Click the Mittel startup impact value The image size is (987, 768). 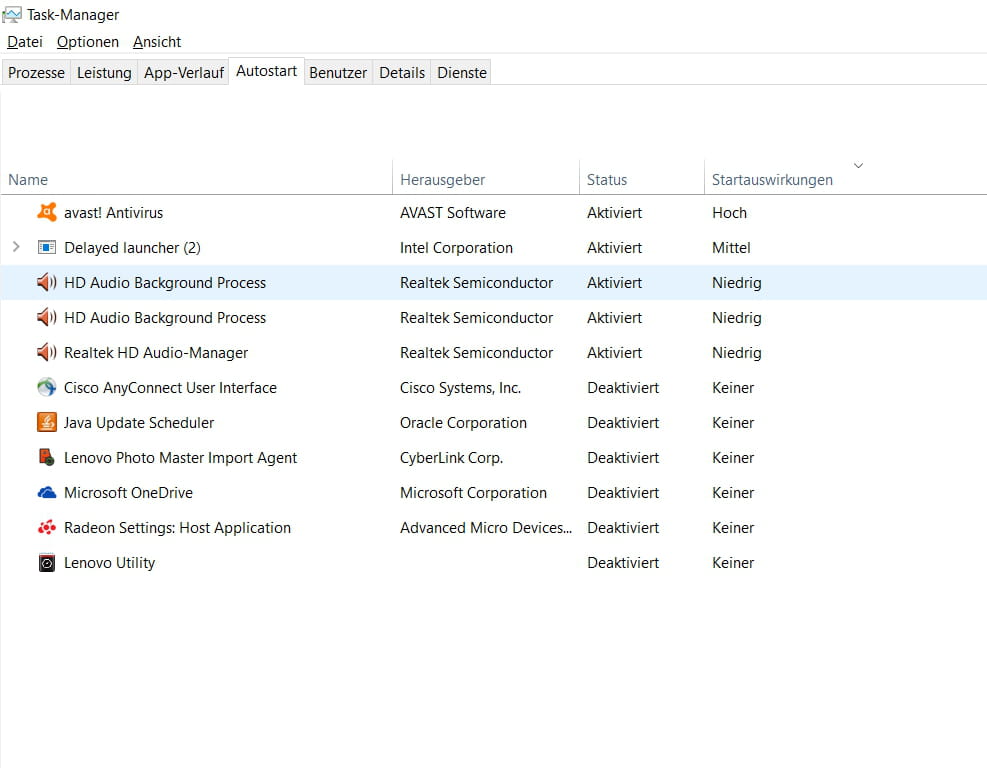[731, 248]
